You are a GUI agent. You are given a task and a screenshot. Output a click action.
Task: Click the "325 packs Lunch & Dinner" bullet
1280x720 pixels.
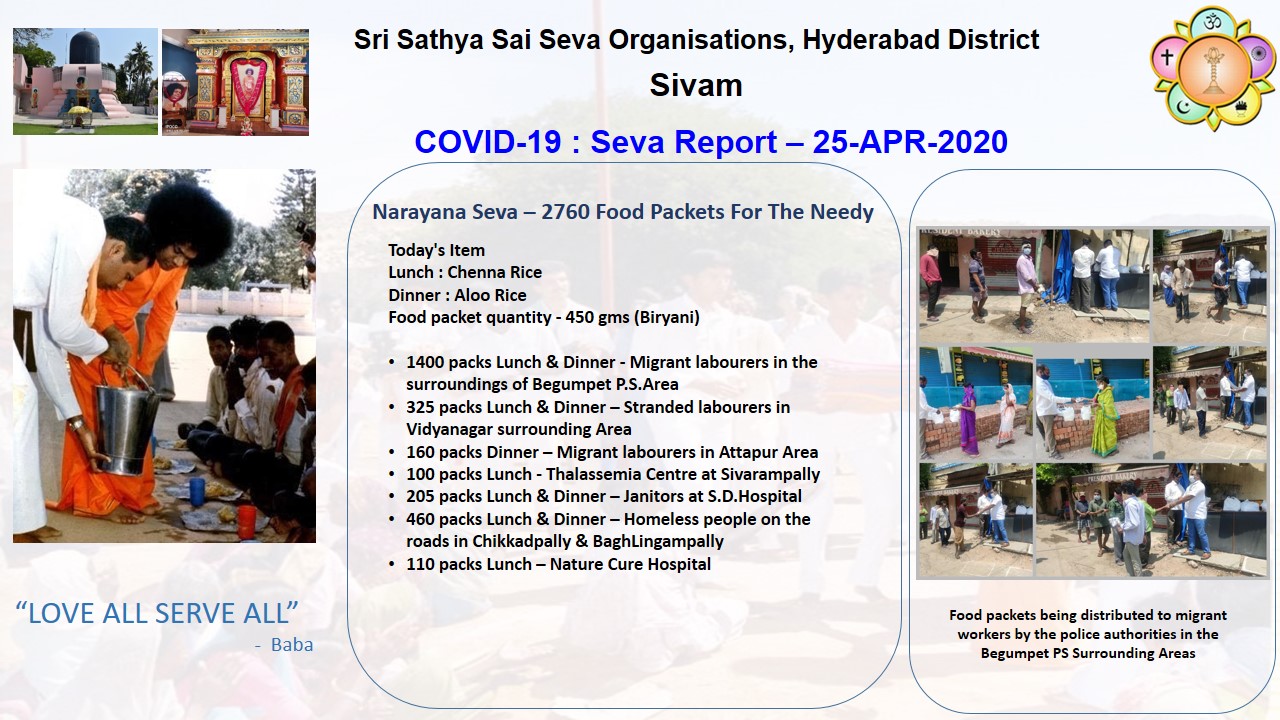590,418
